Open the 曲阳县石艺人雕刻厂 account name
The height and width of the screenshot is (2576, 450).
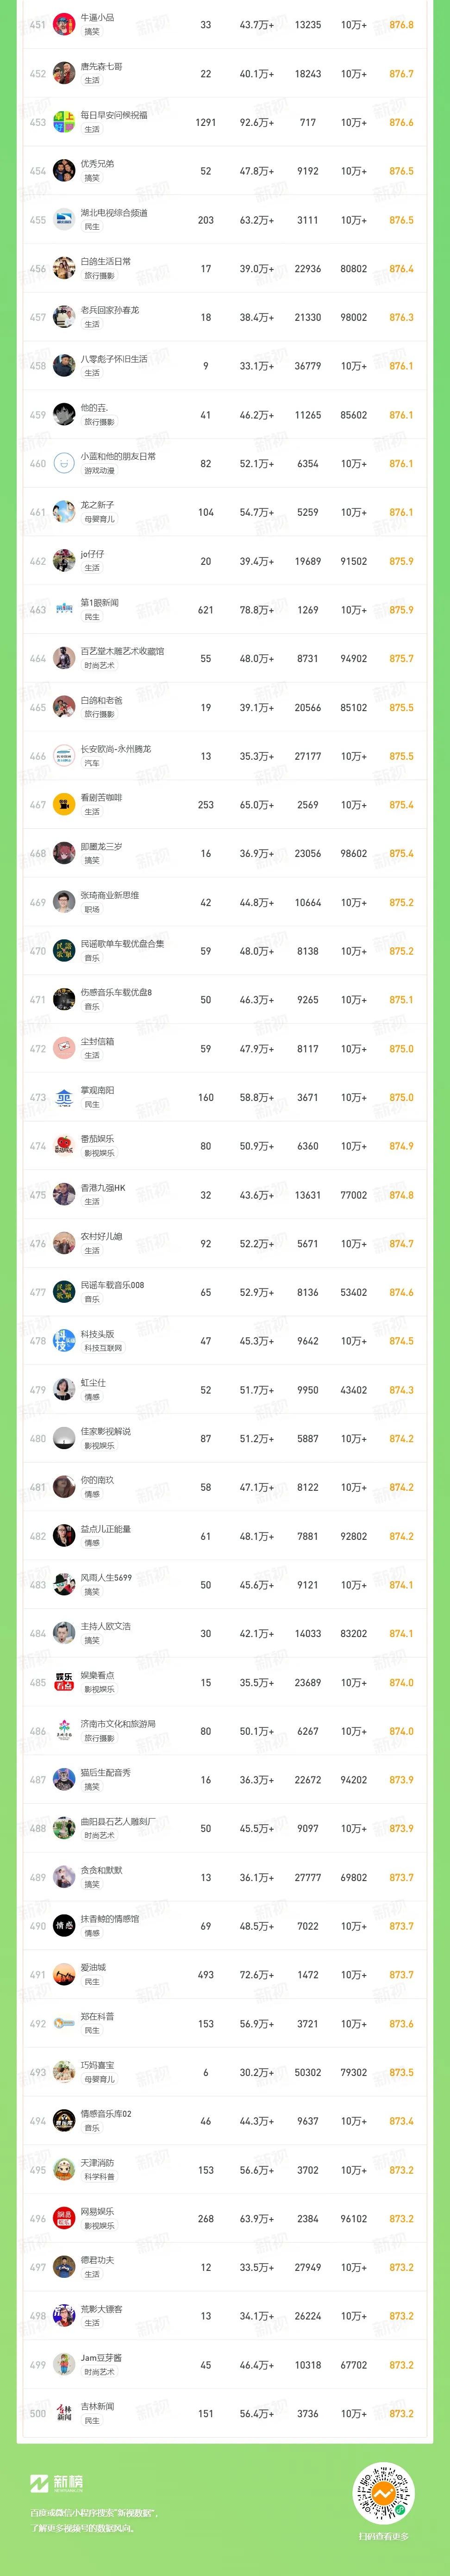[118, 1822]
